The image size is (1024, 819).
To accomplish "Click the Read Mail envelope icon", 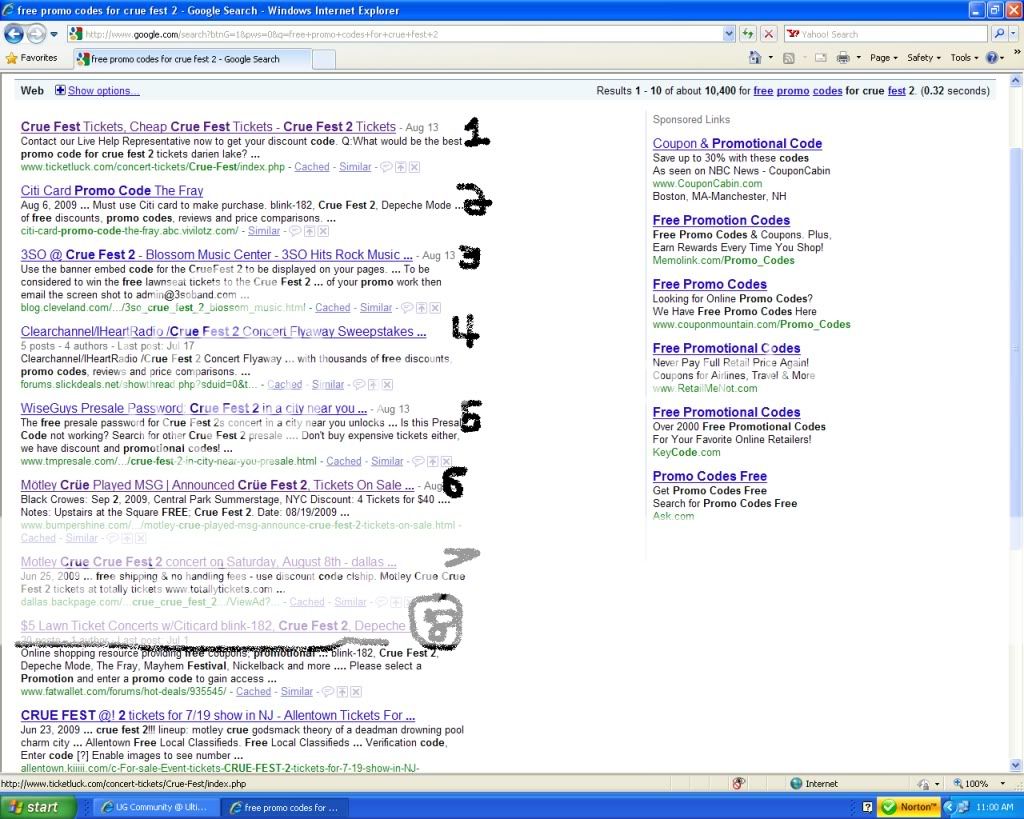I will click(821, 58).
